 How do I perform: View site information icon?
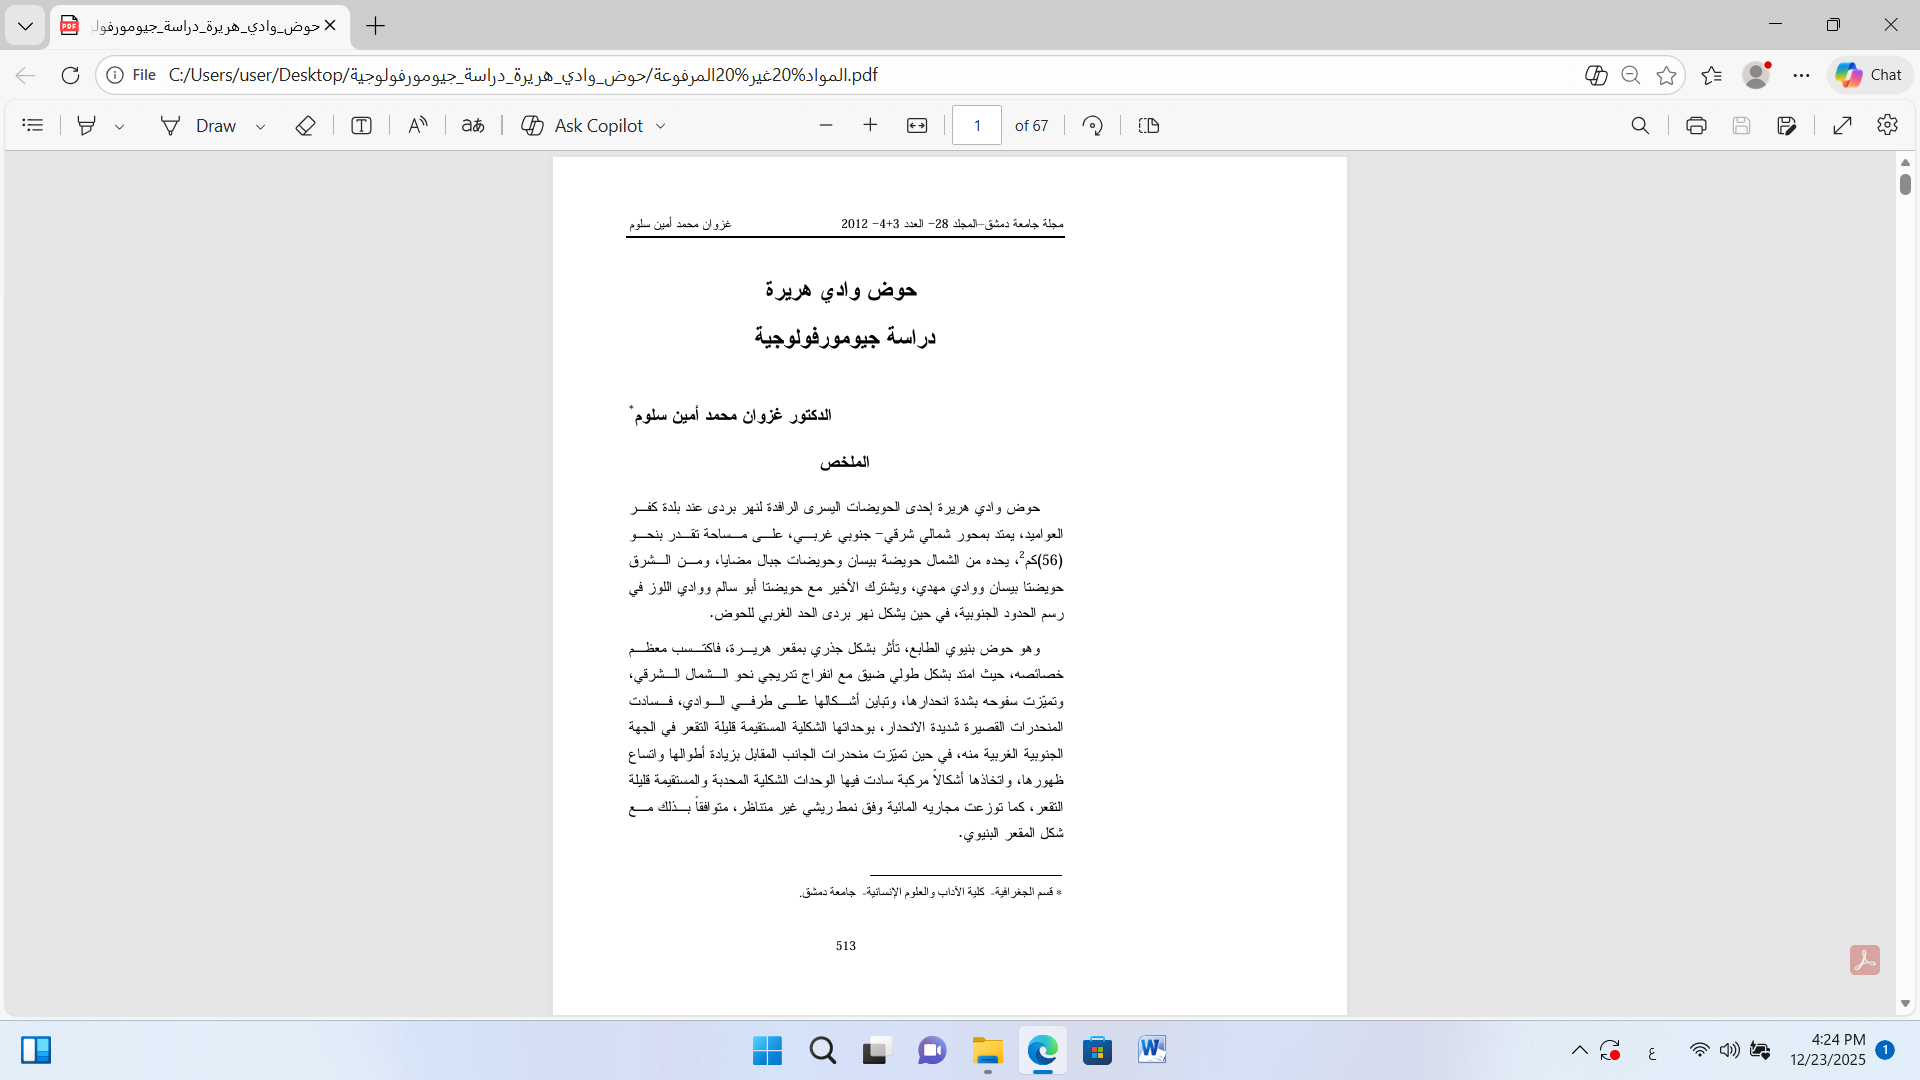[x=115, y=75]
